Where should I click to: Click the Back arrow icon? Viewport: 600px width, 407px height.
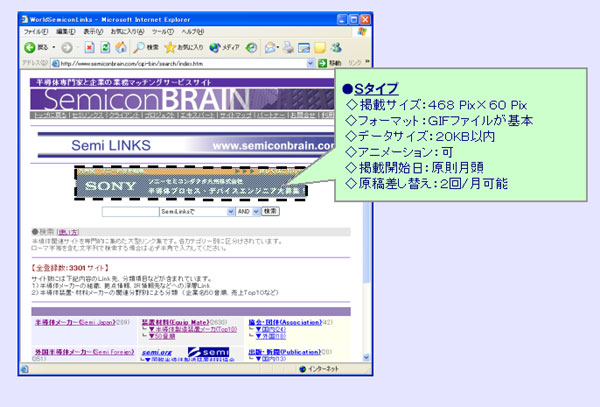(x=30, y=47)
